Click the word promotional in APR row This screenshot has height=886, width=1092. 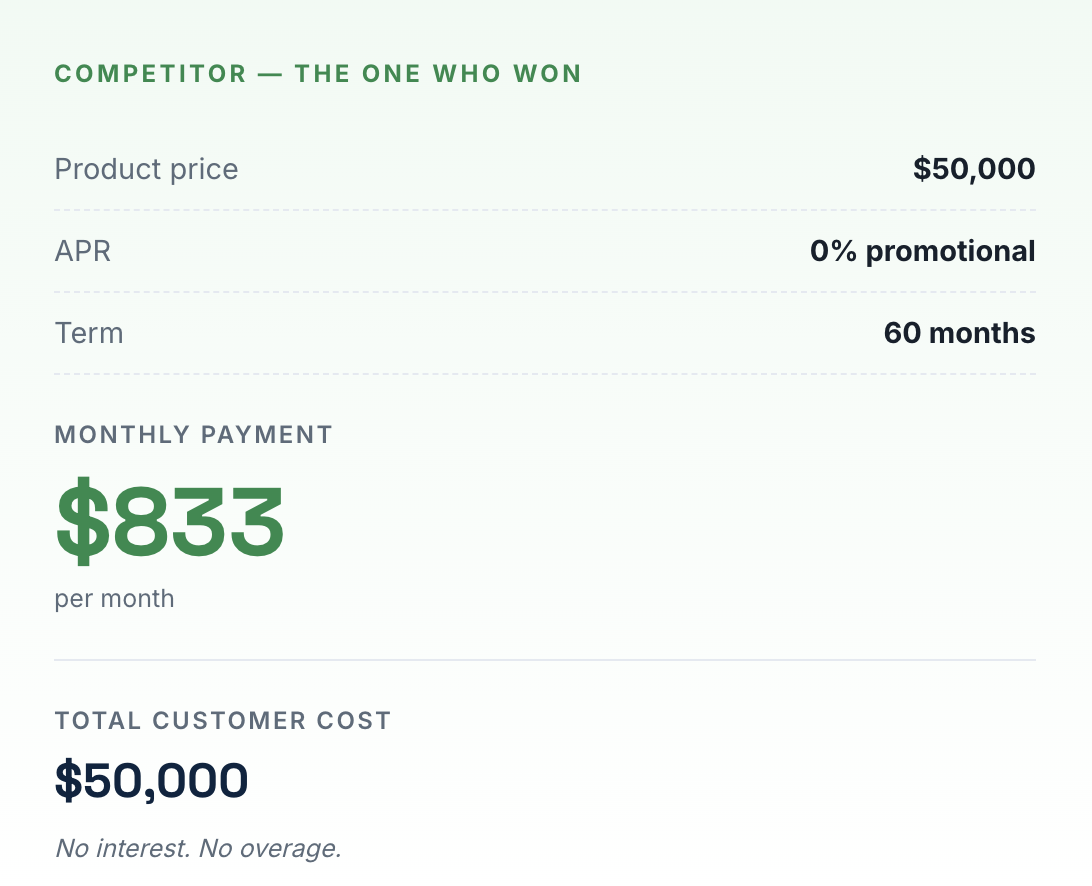(x=950, y=253)
